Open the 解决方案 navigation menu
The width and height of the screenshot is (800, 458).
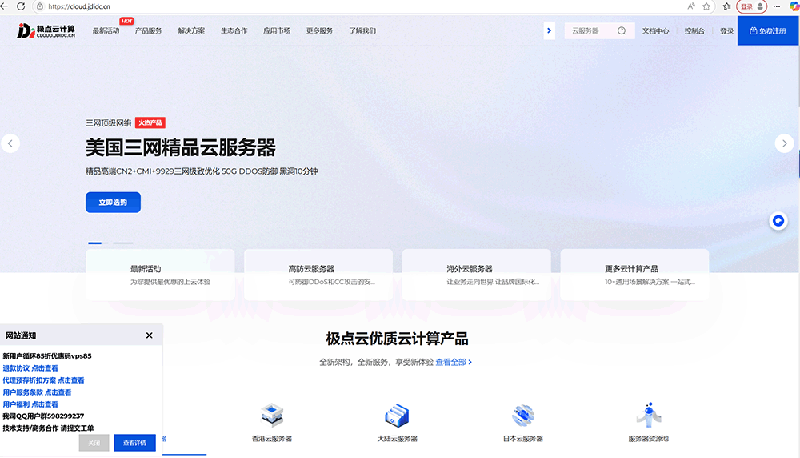pyautogui.click(x=191, y=31)
